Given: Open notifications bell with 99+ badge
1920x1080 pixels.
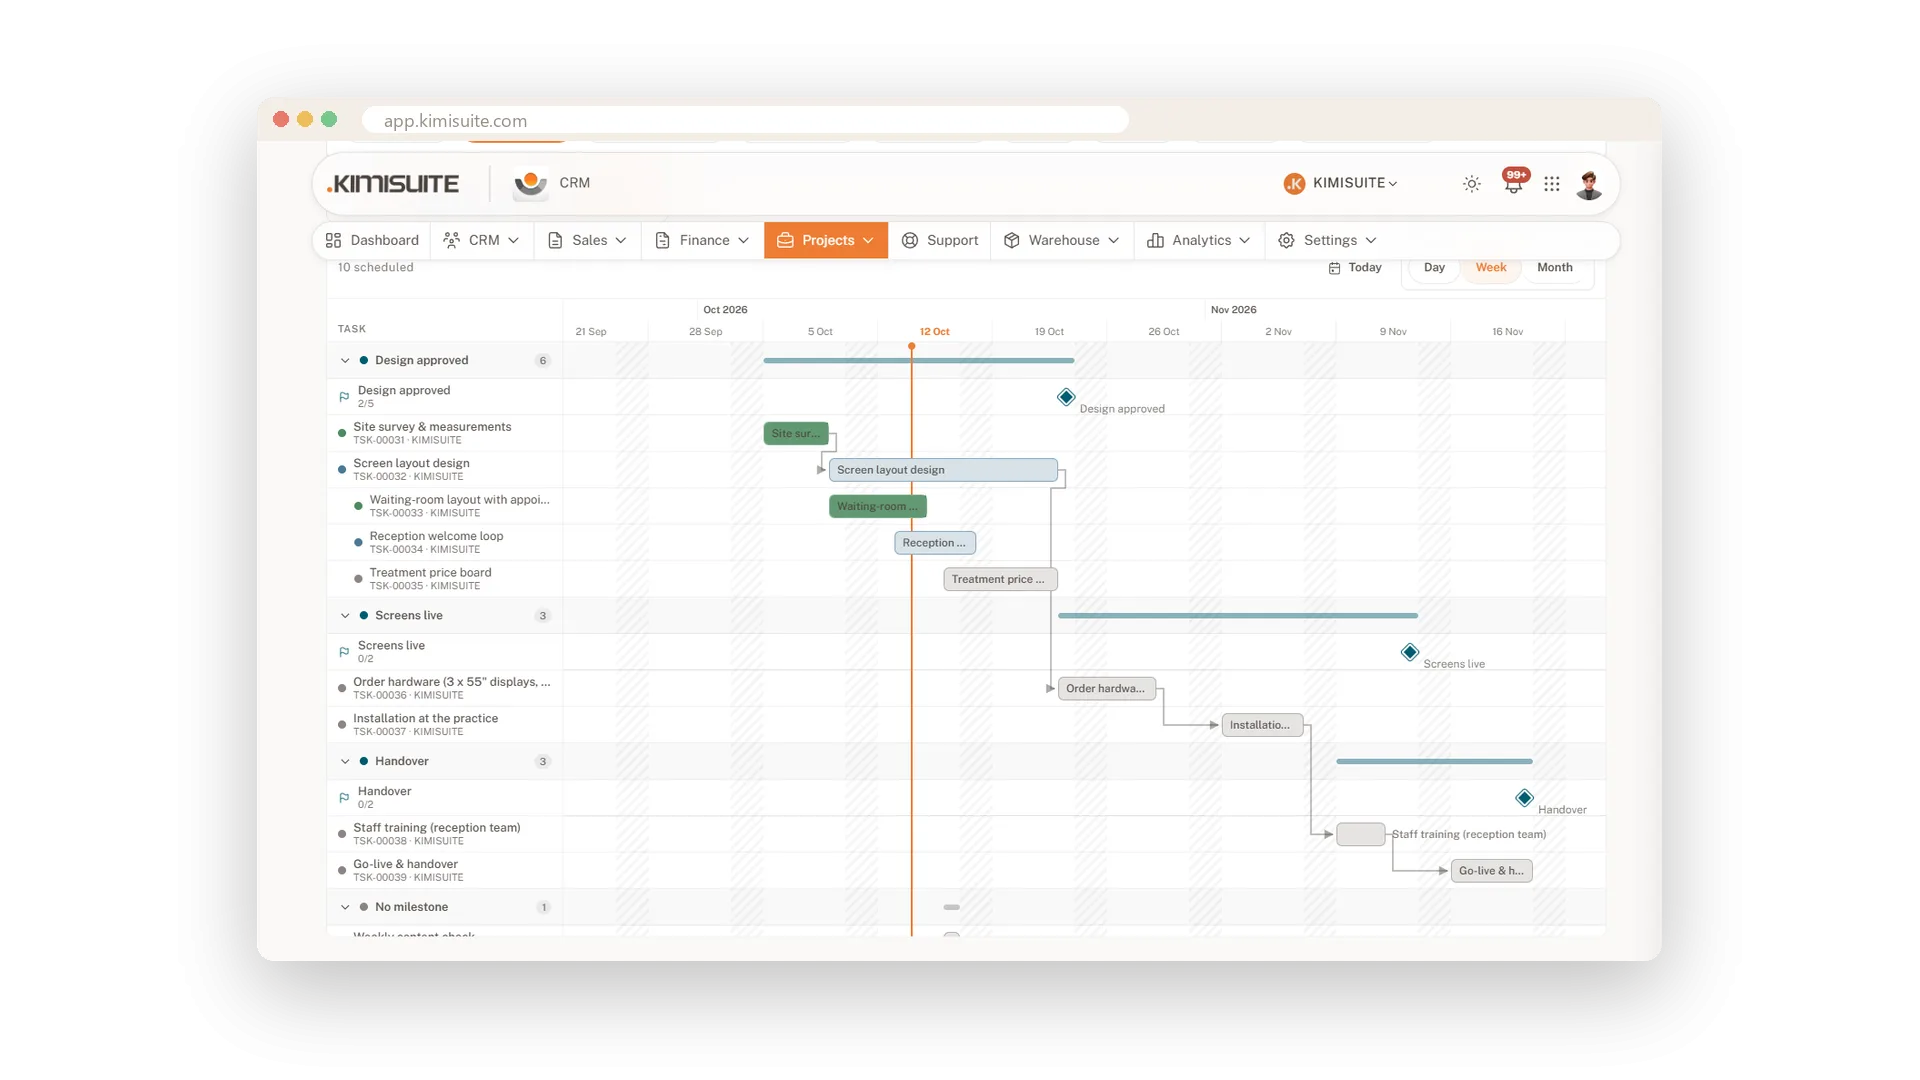Looking at the screenshot, I should (1514, 182).
